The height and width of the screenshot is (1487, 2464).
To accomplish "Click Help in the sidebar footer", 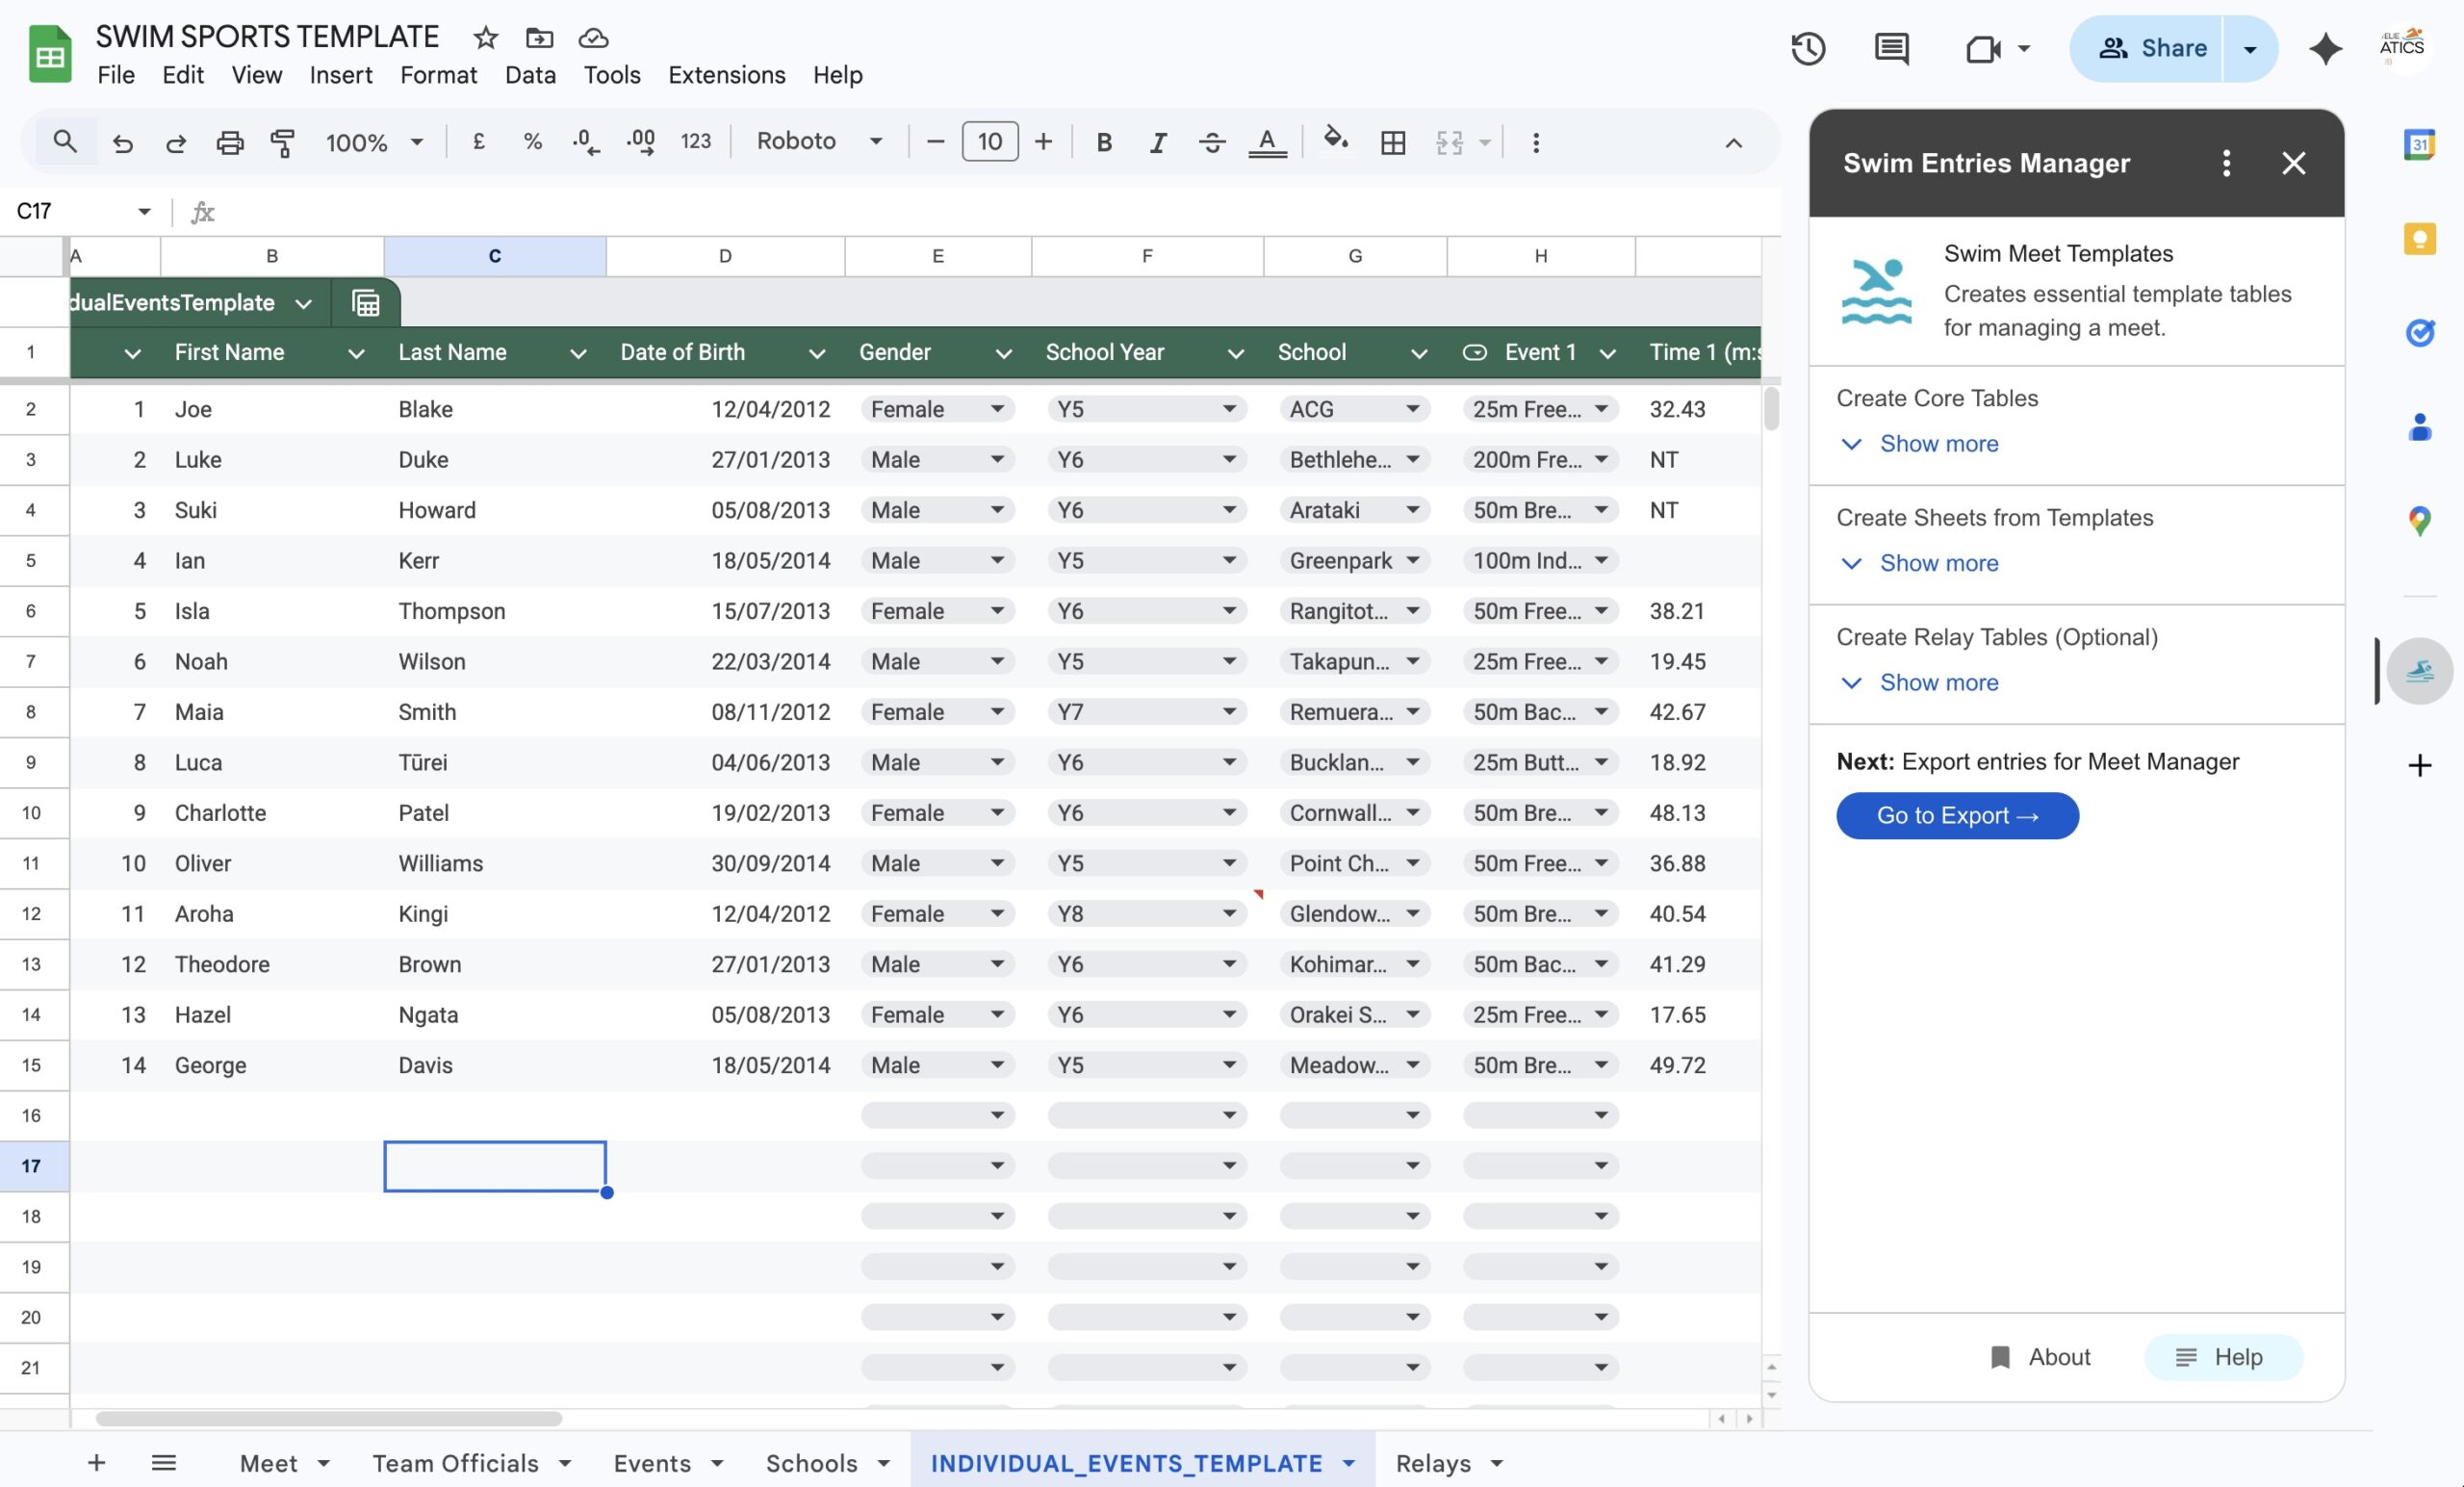I will click(x=2222, y=1357).
